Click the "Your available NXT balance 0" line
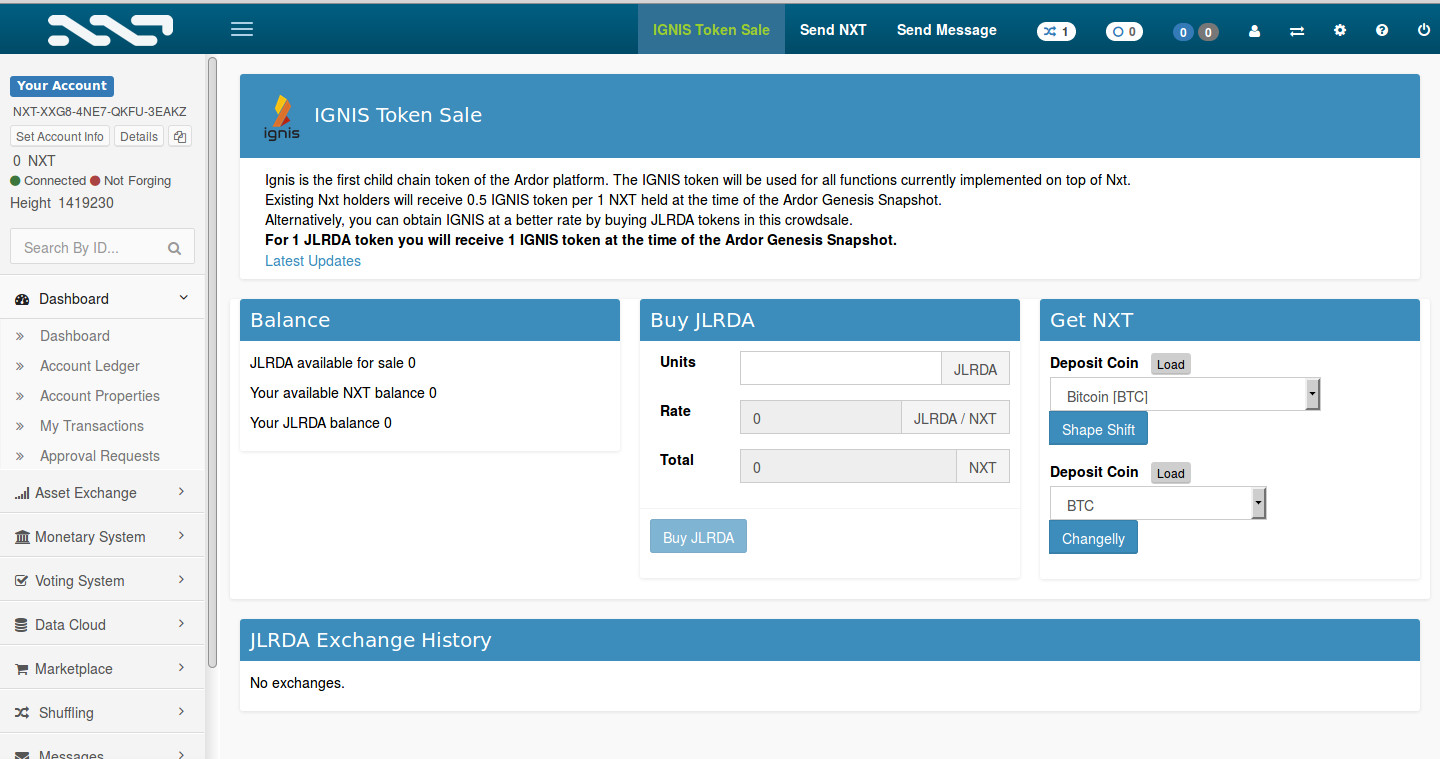The image size is (1440, 759). coord(343,393)
